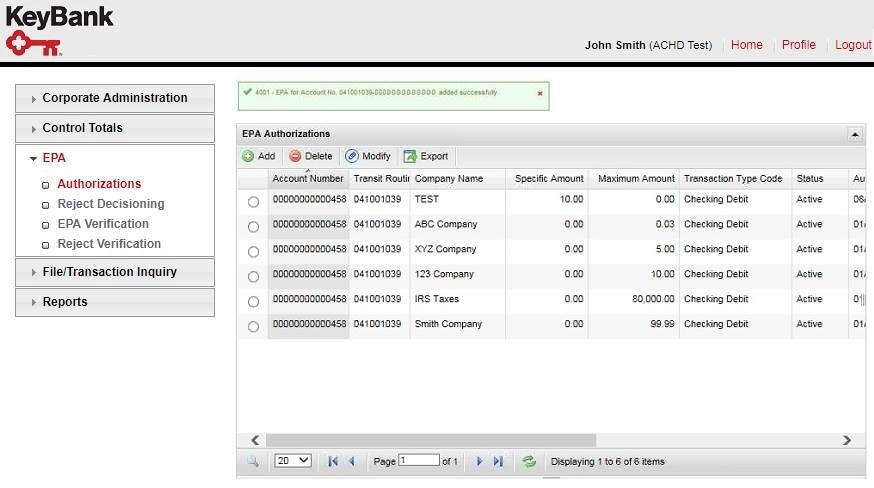Collapse the EPA Authorizations panel arrow
The width and height of the screenshot is (874, 488).
click(x=854, y=134)
